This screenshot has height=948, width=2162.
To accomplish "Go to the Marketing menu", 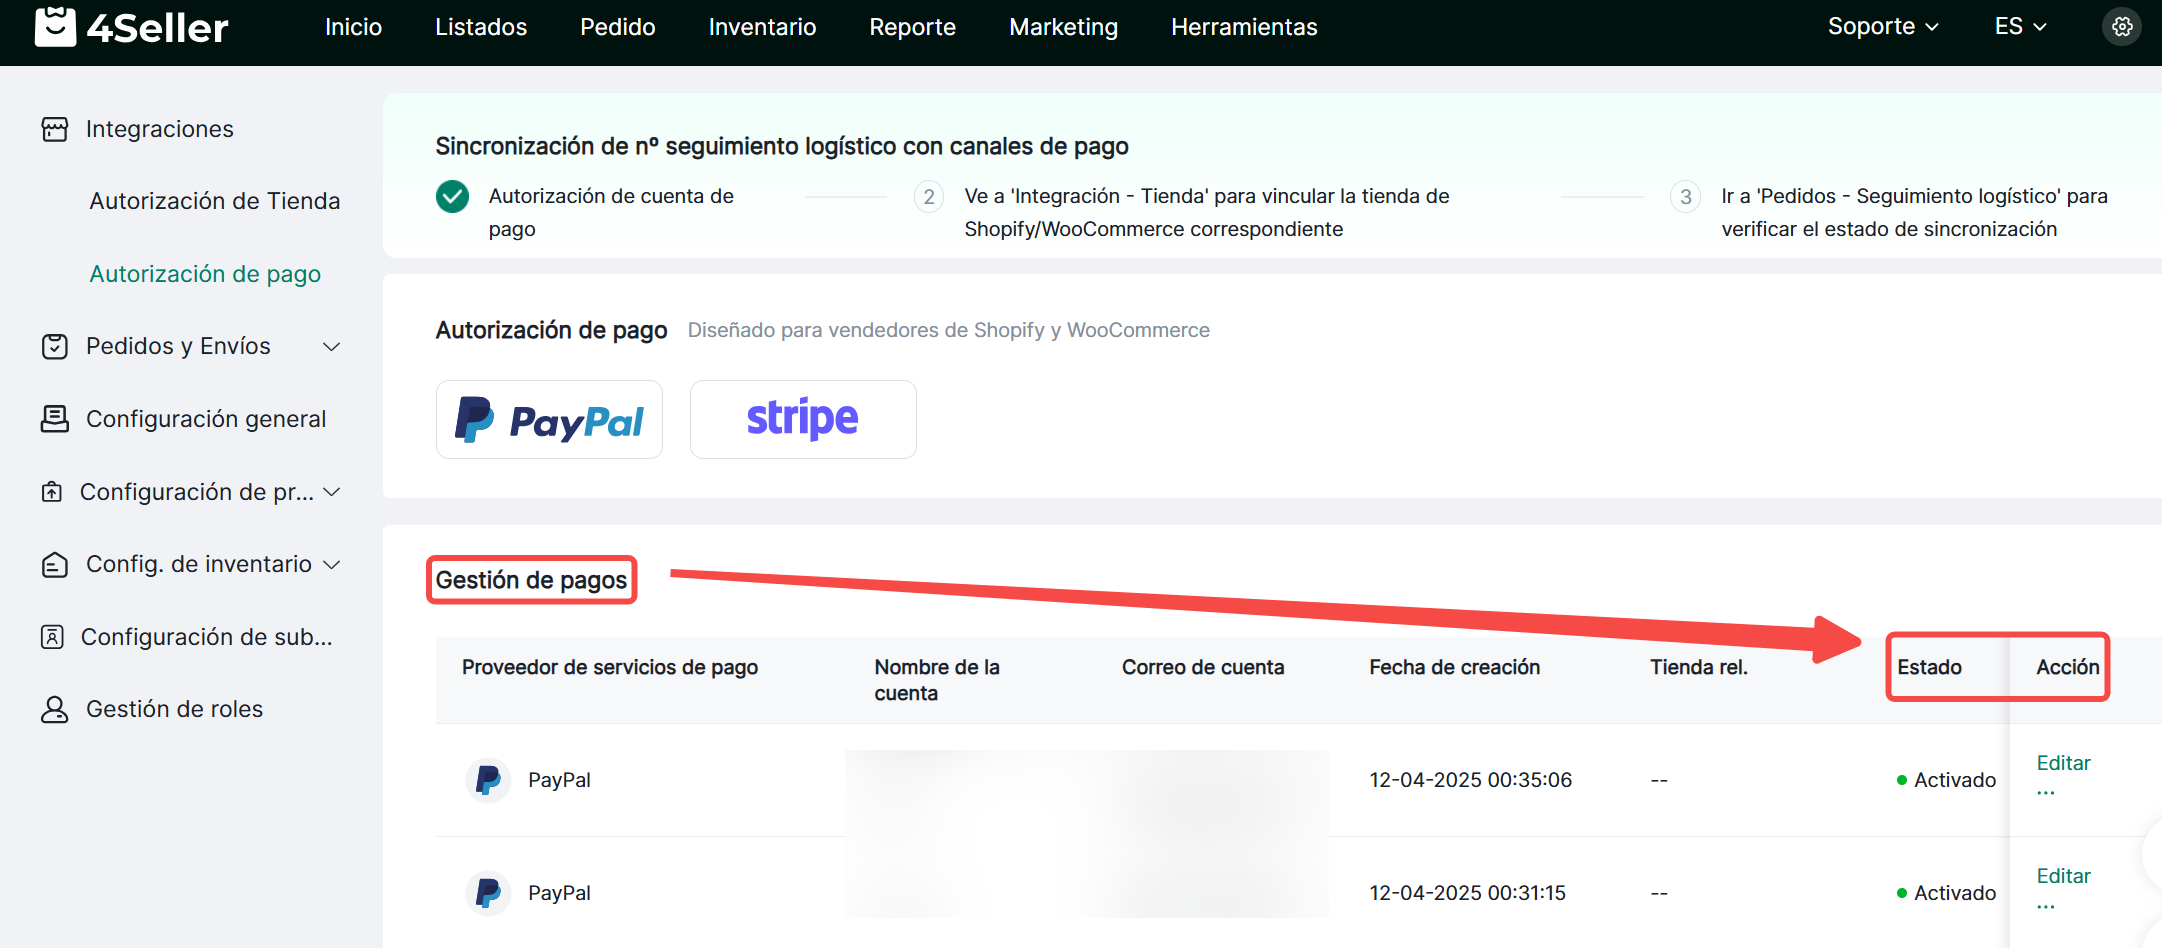I will pos(1063,27).
